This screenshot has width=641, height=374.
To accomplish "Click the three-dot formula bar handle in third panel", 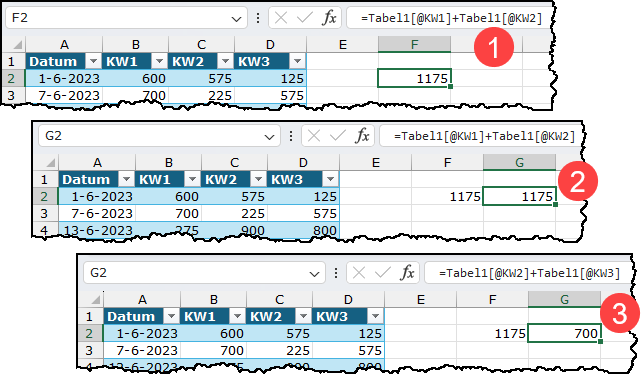I will pyautogui.click(x=336, y=273).
